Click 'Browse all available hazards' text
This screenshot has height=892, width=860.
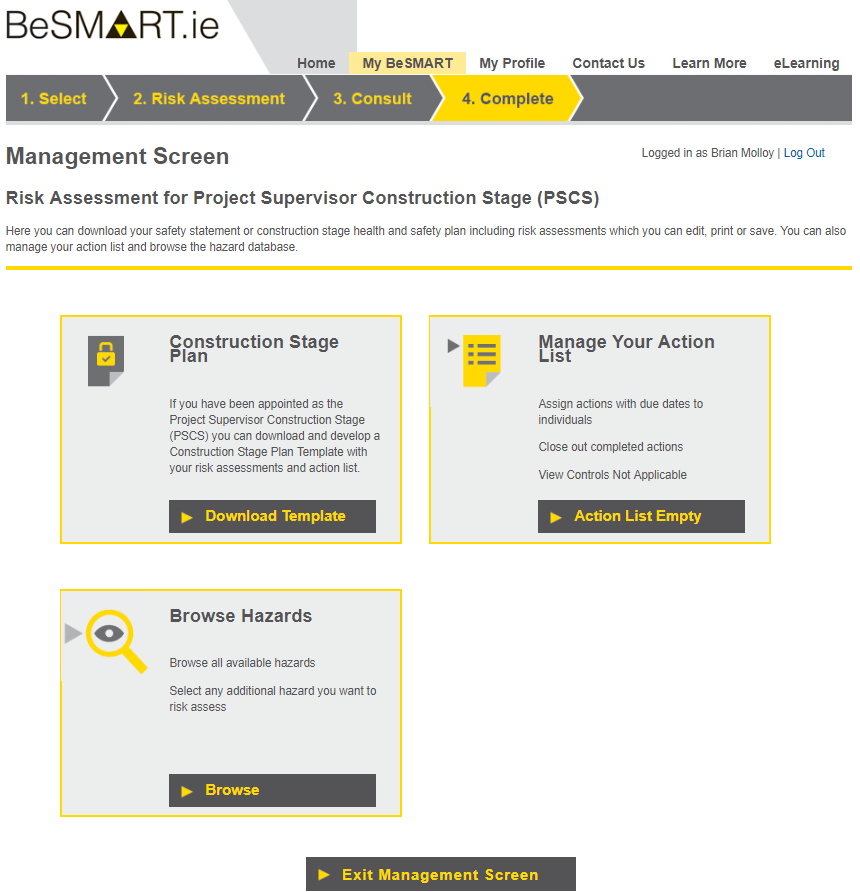point(242,663)
